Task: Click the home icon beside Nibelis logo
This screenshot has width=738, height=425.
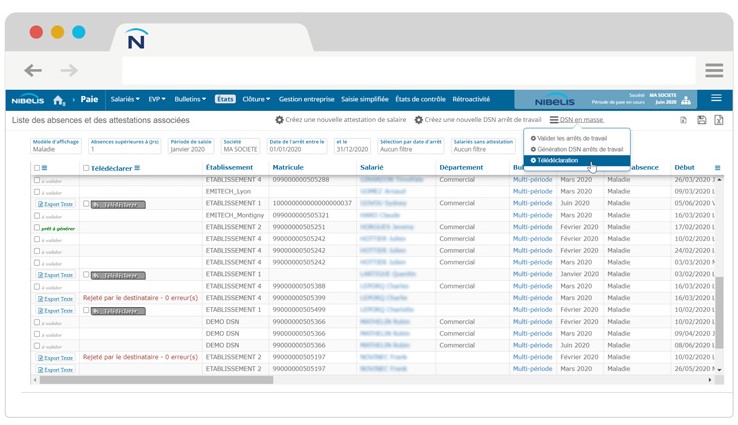Action: click(59, 100)
